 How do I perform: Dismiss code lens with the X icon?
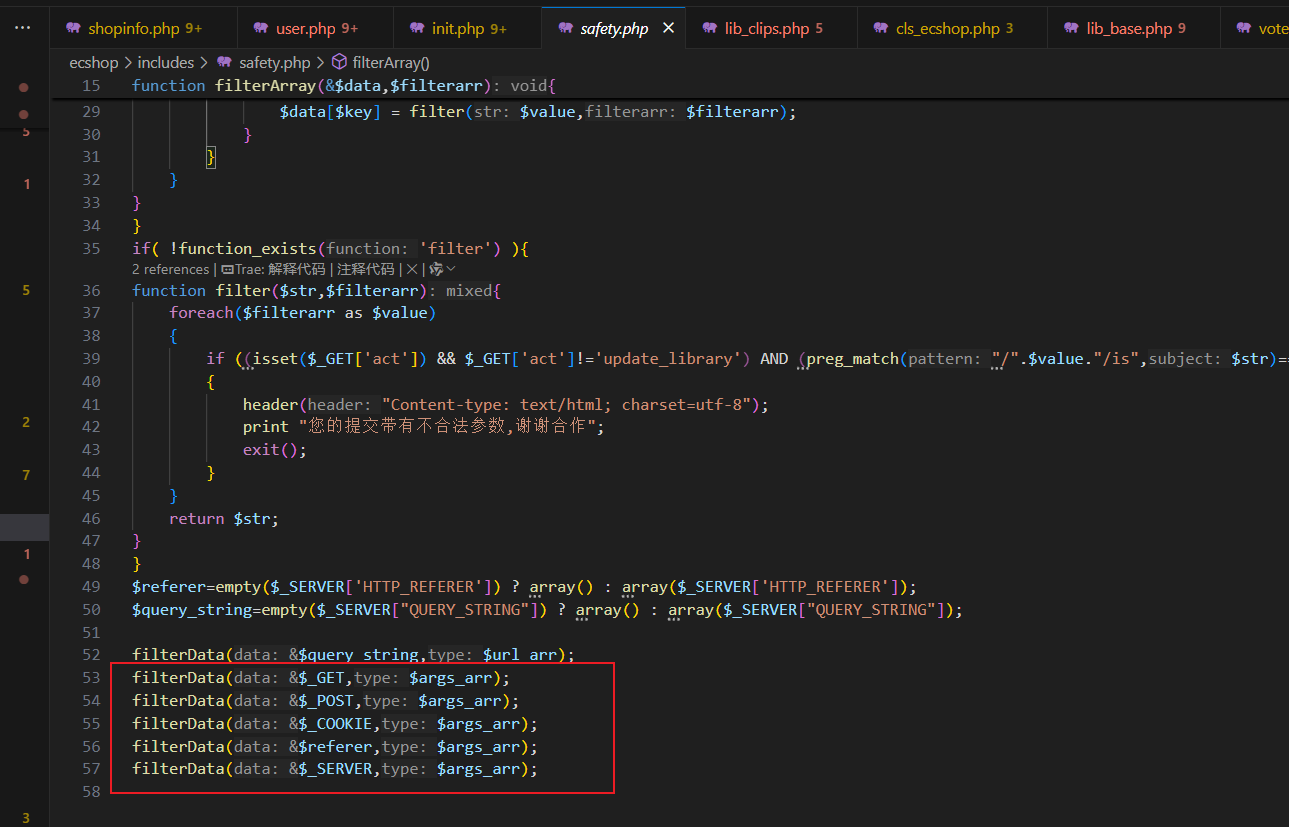coord(411,269)
